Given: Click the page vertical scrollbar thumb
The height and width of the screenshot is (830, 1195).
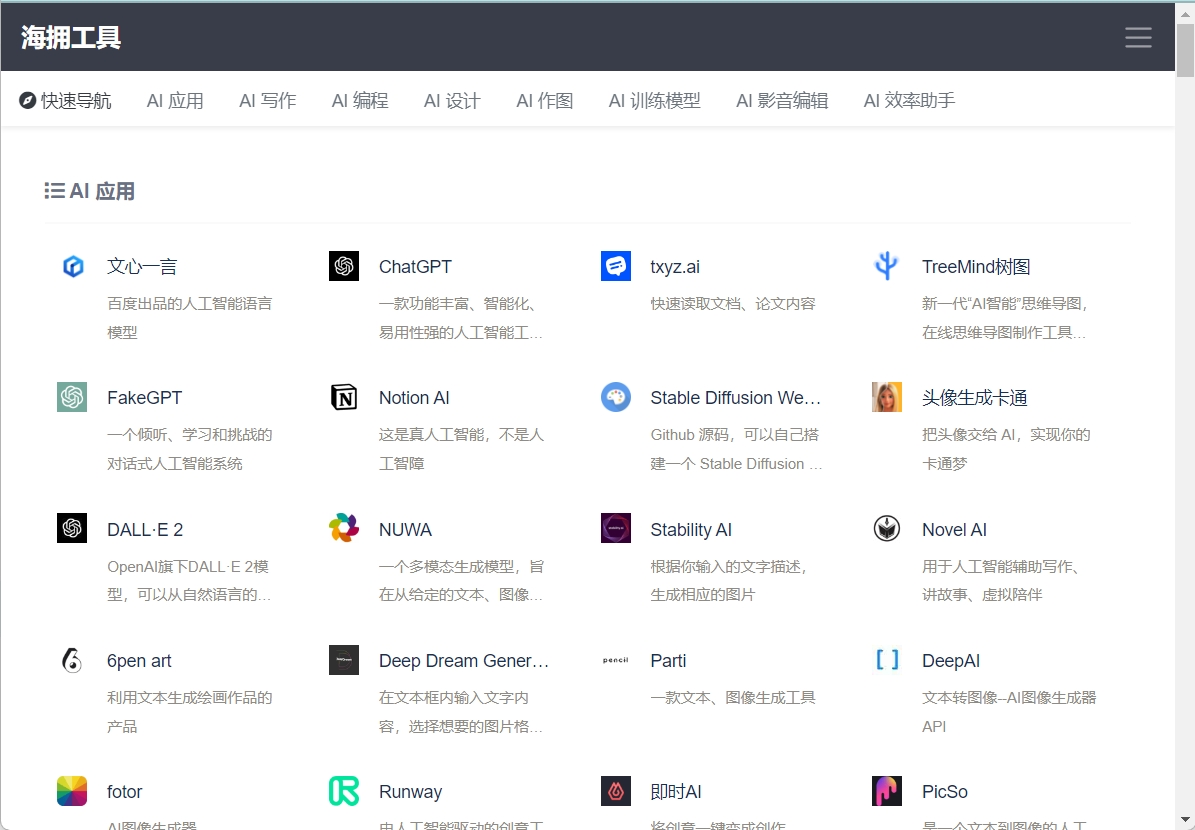Looking at the screenshot, I should click(1185, 48).
